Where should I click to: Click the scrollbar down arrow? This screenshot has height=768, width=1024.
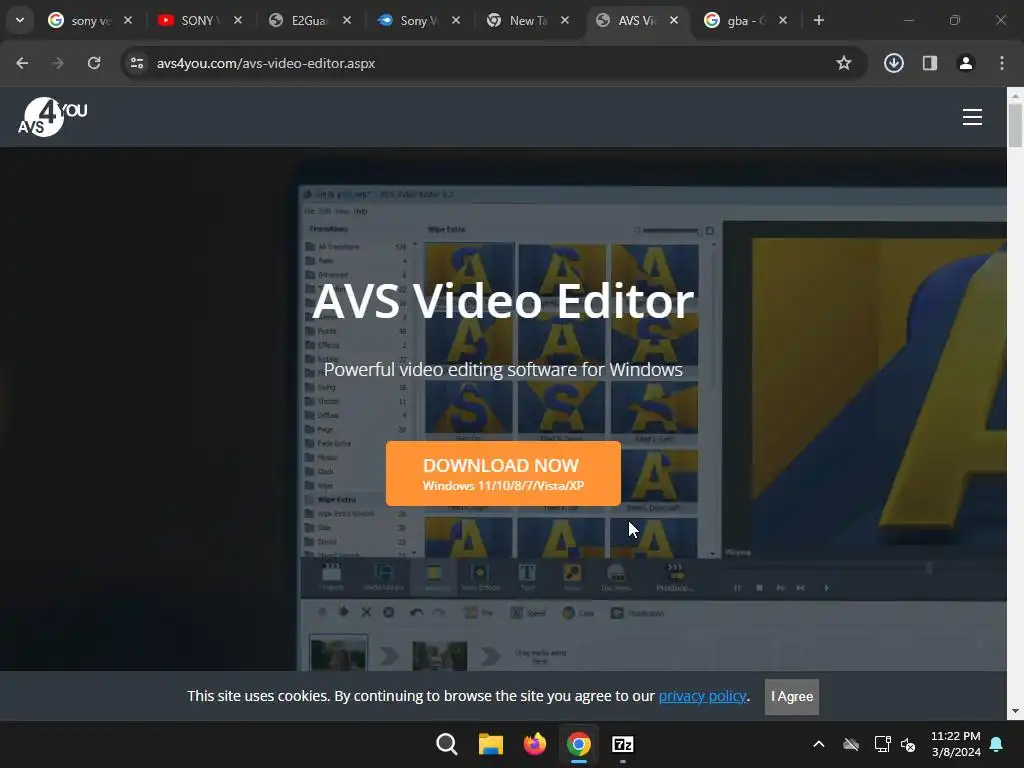coord(1015,711)
